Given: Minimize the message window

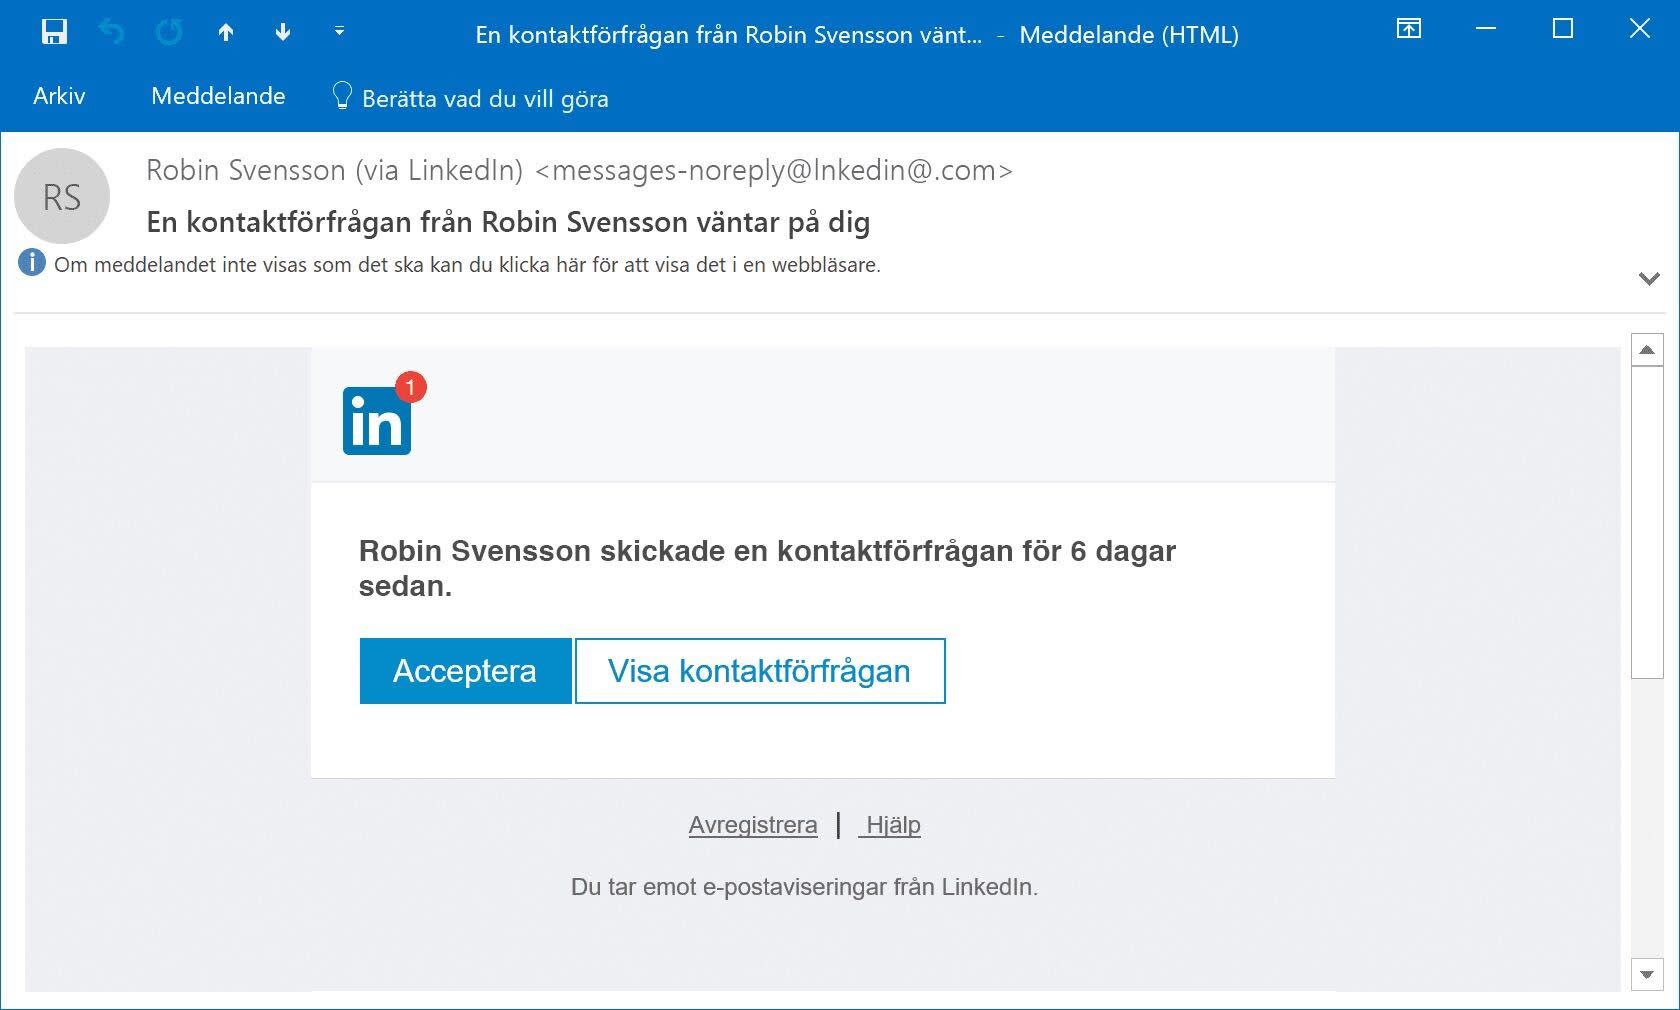Looking at the screenshot, I should (1486, 29).
